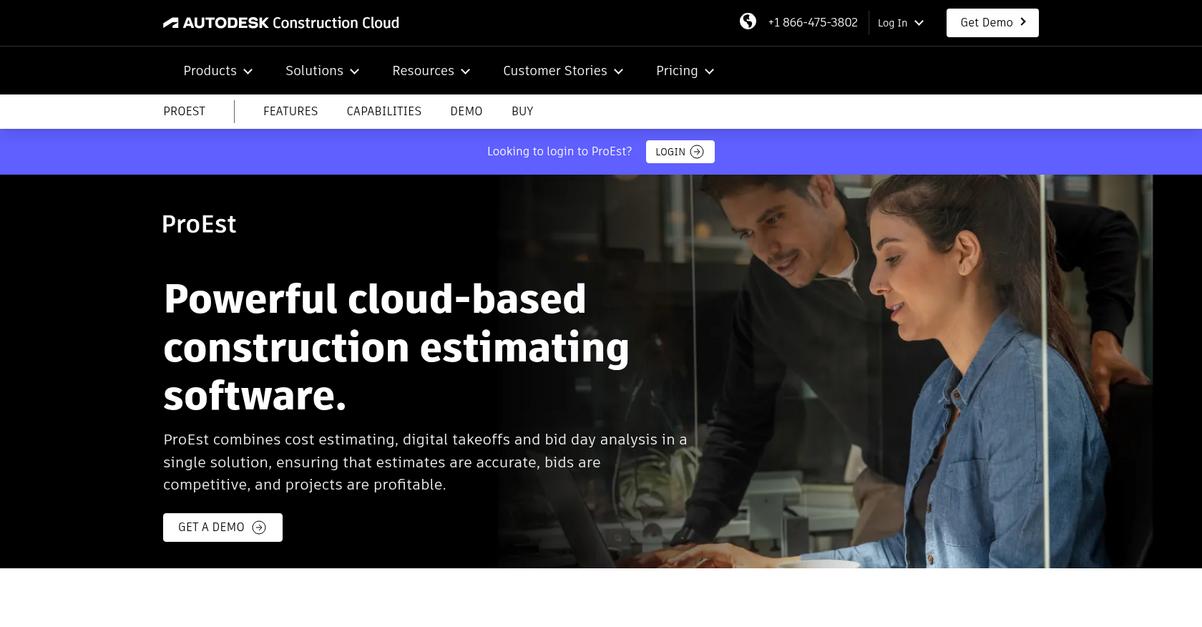Expand the Products chevron
The width and height of the screenshot is (1202, 627).
tap(248, 72)
